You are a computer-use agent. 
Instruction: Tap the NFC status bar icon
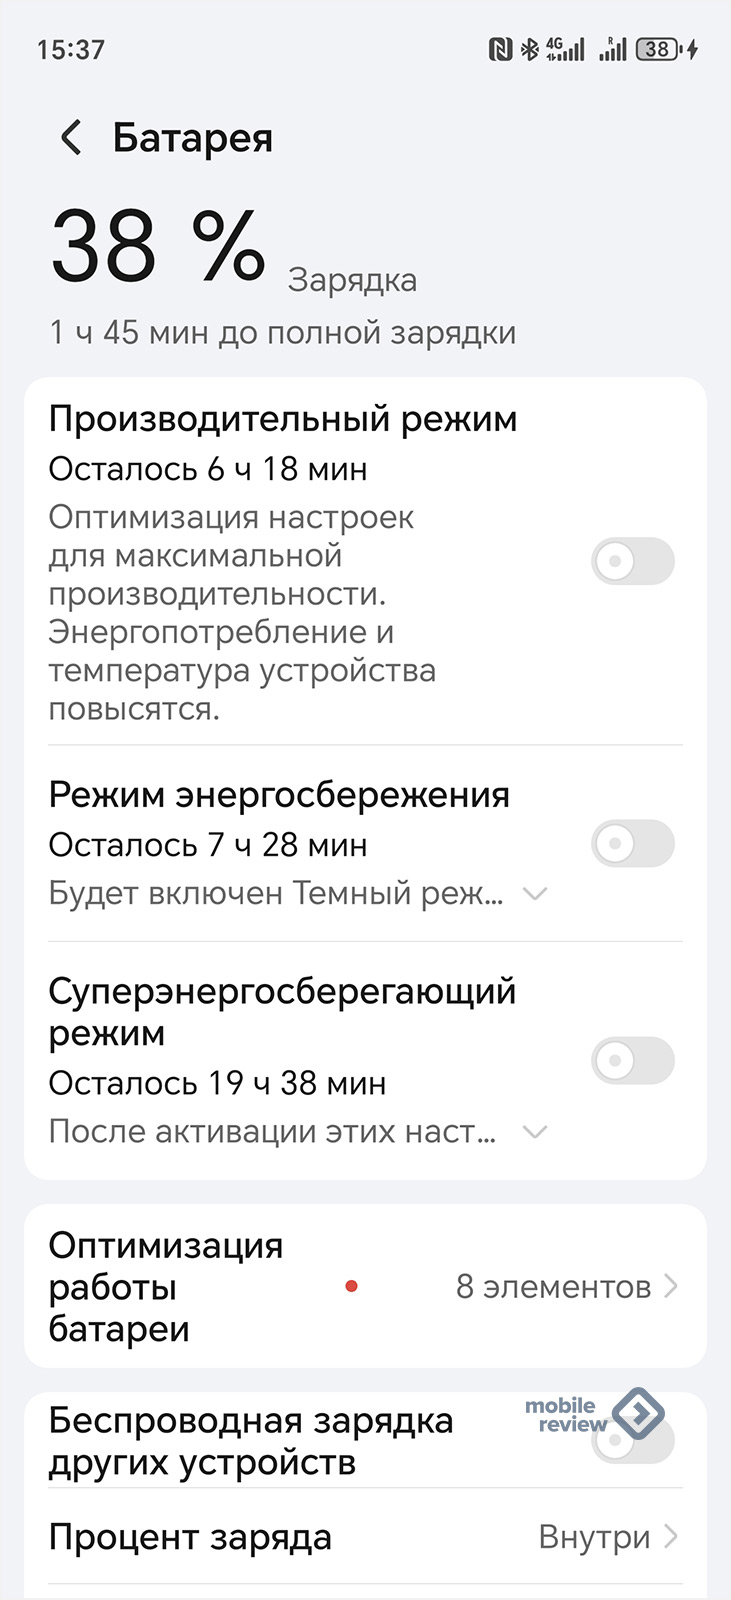coord(500,49)
